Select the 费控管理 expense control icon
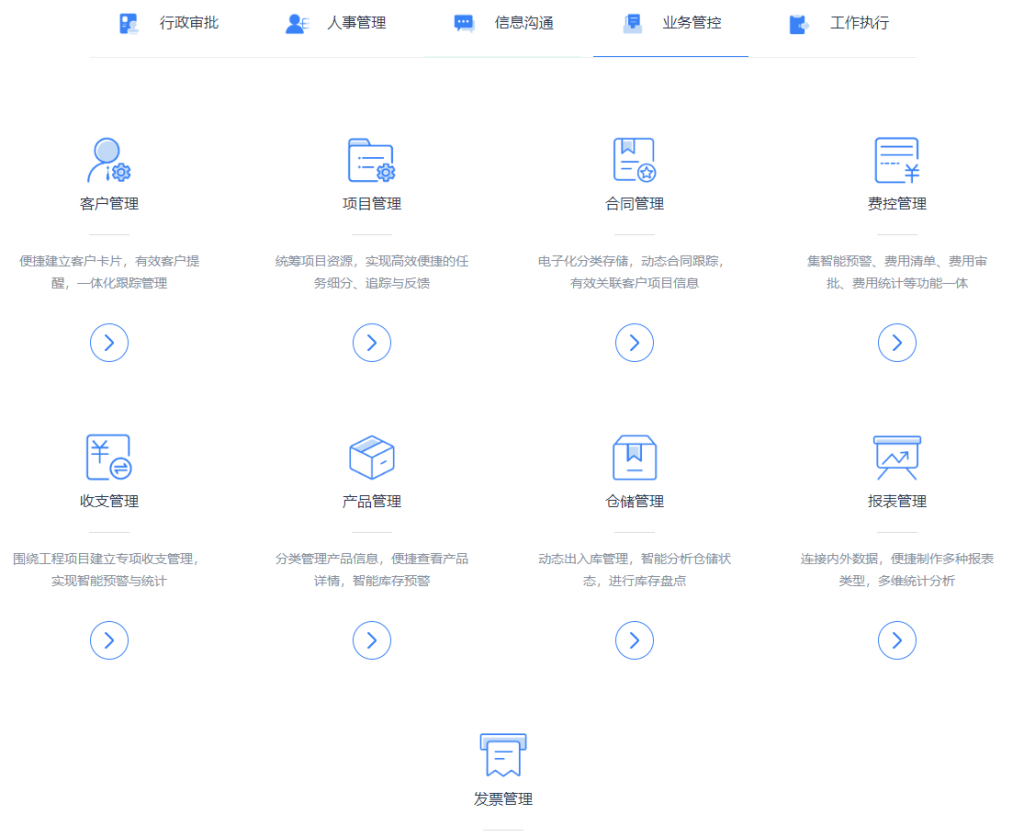 (897, 158)
